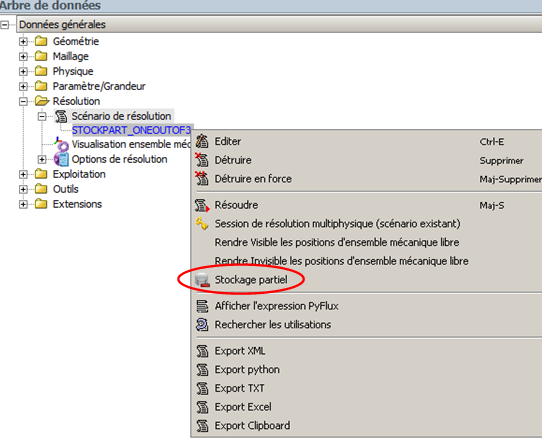Select the Exploitation folder item
Screen dimensions: 542x438
[x=79, y=174]
